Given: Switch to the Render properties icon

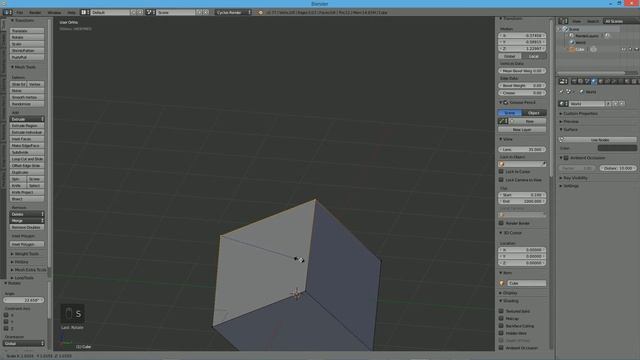Looking at the screenshot, I should click(574, 81).
